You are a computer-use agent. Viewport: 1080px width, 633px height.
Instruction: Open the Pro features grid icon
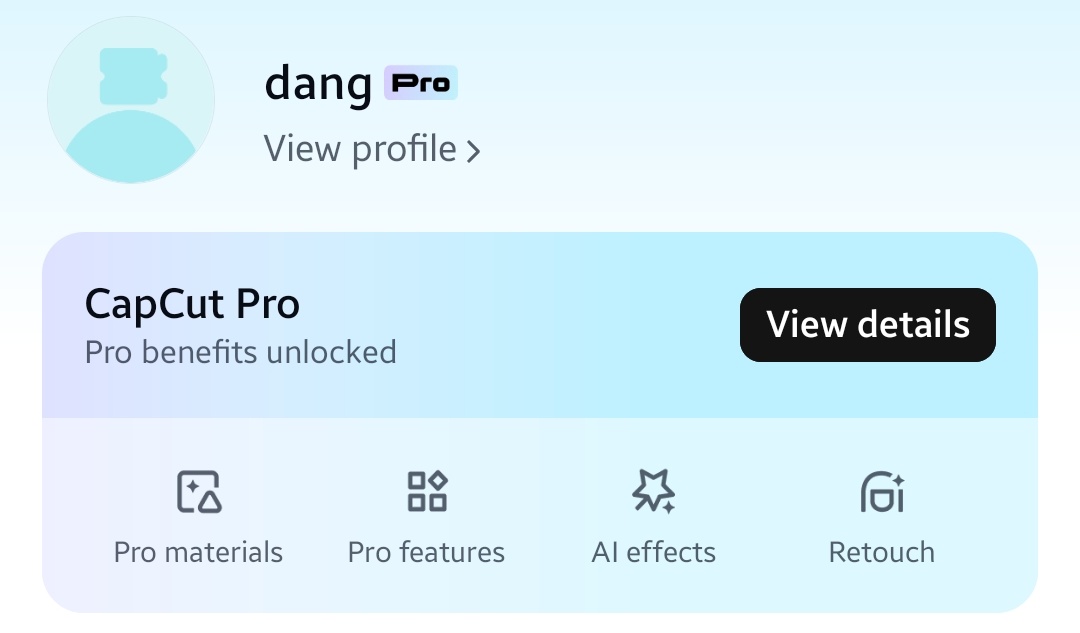point(427,491)
